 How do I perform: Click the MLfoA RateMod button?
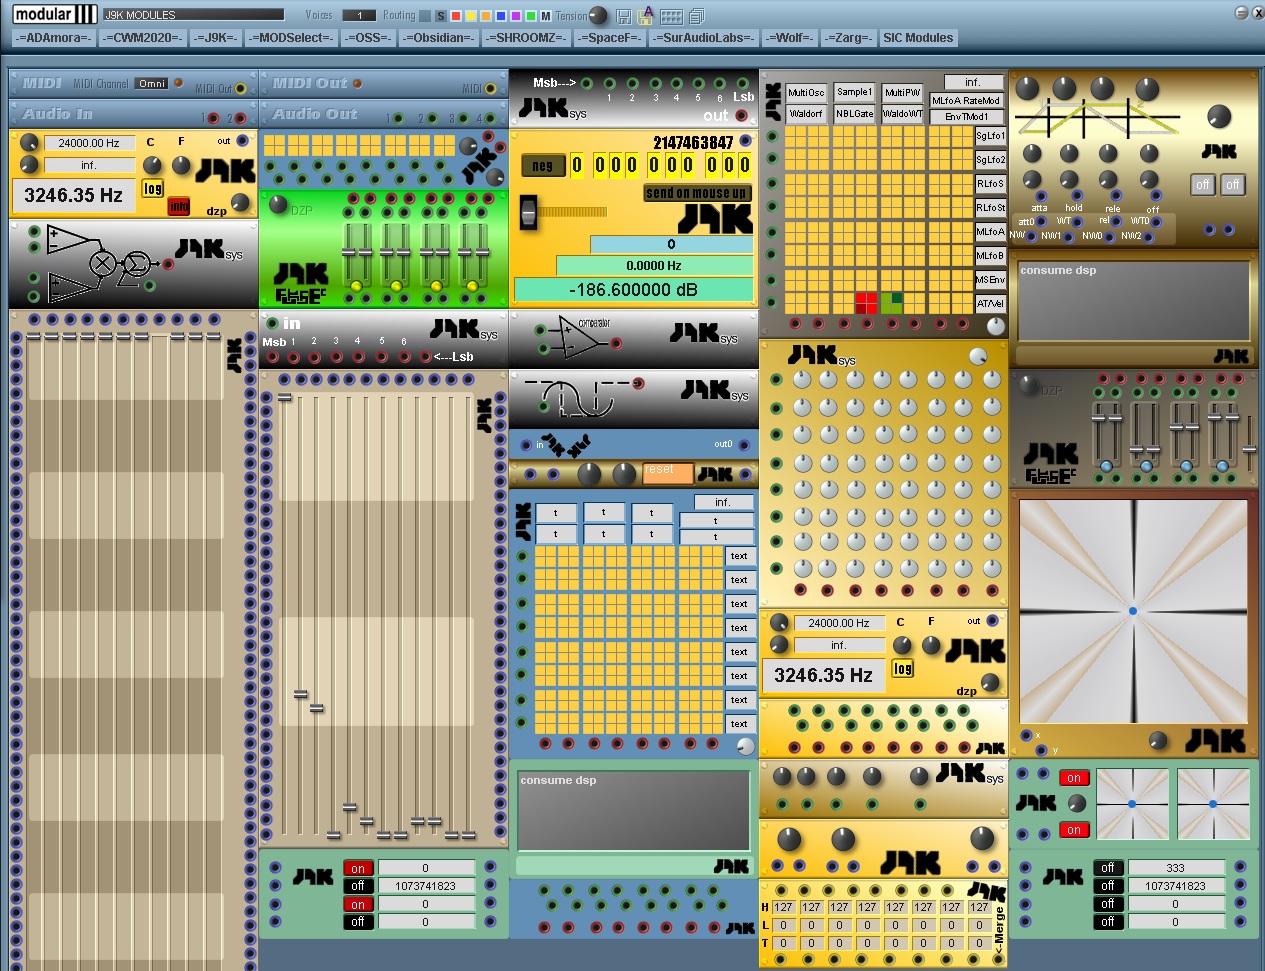pyautogui.click(x=966, y=100)
